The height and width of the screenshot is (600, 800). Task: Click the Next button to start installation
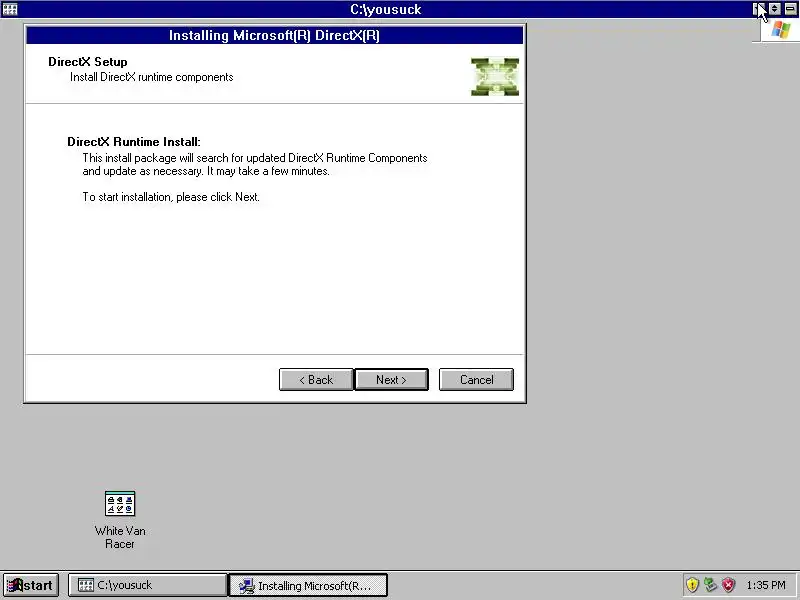coord(391,380)
